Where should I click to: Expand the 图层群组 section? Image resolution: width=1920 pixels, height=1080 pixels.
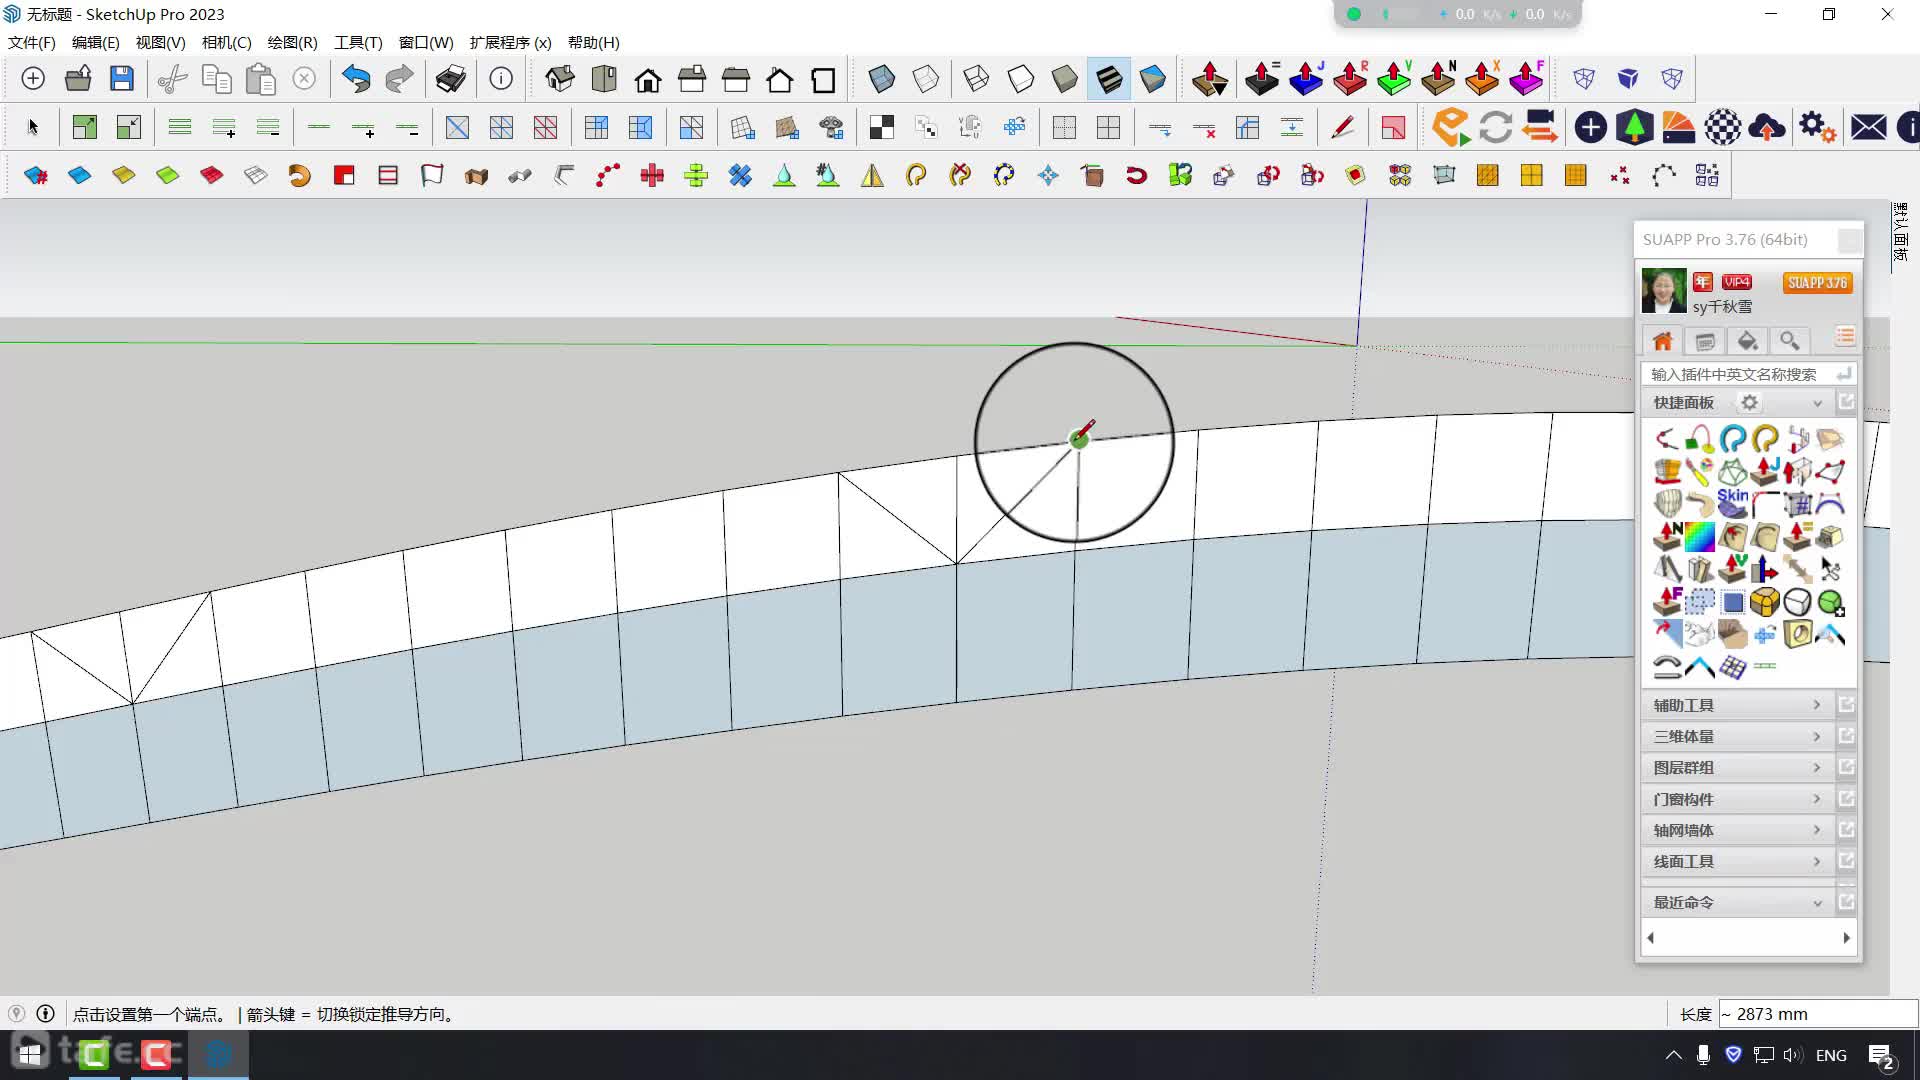tap(1738, 767)
